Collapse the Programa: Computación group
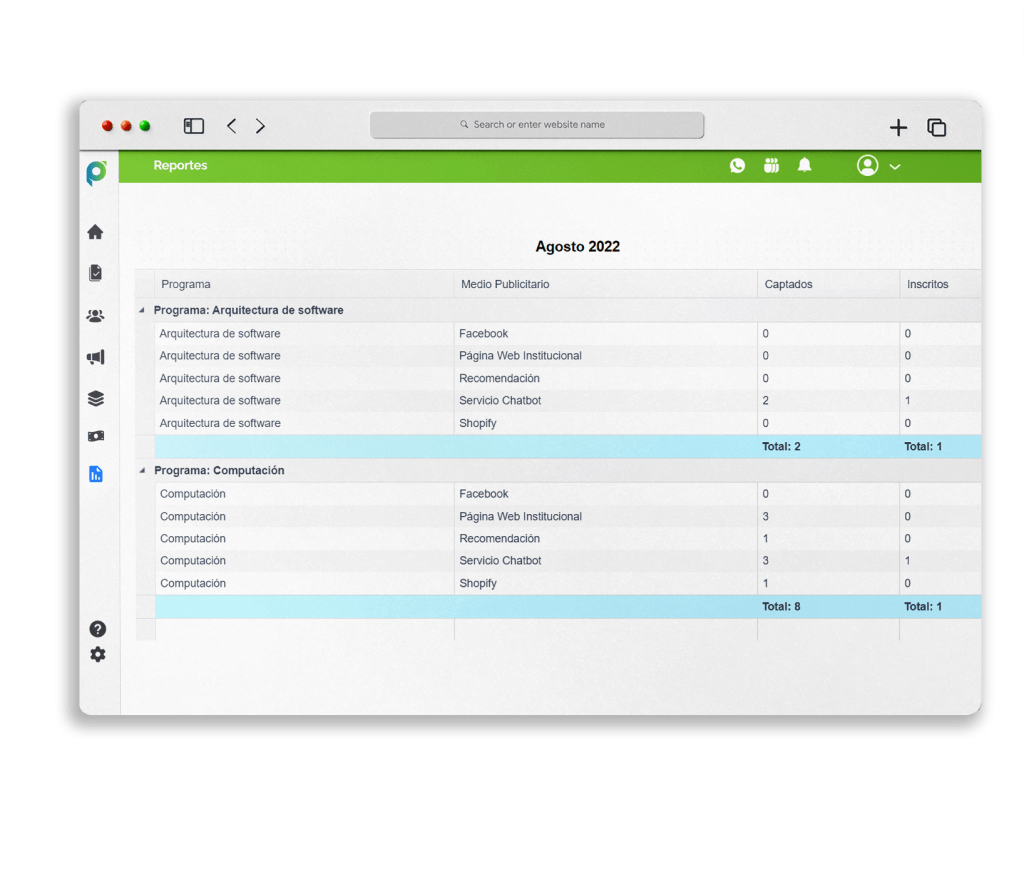Screen dimensions: 1024x886 (142, 470)
